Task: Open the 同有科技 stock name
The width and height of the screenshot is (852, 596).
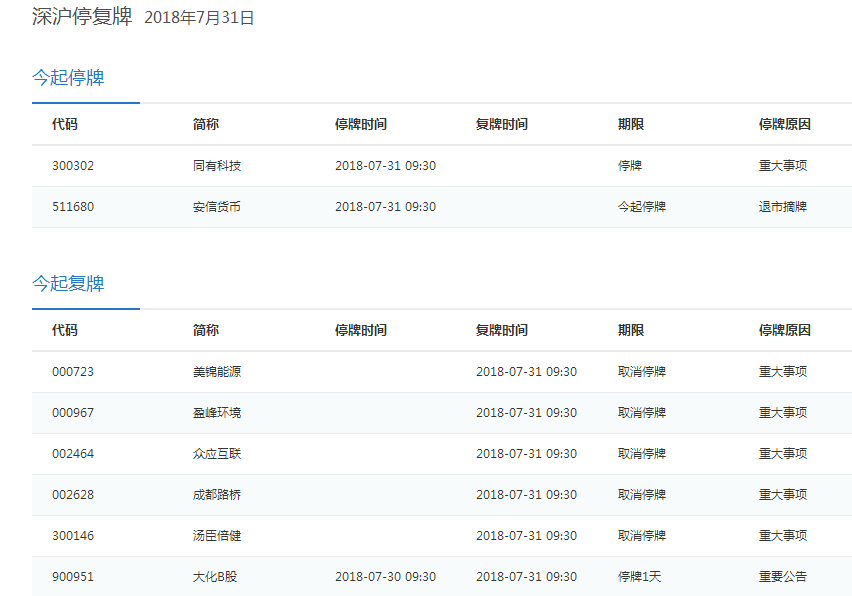Action: 217,166
